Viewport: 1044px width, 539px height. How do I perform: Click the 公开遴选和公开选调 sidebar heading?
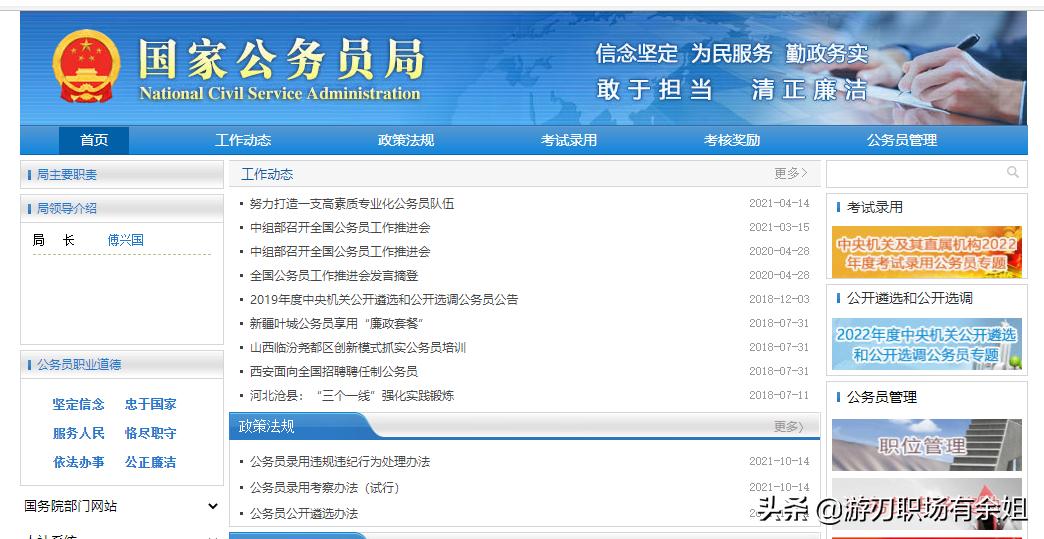tap(910, 298)
